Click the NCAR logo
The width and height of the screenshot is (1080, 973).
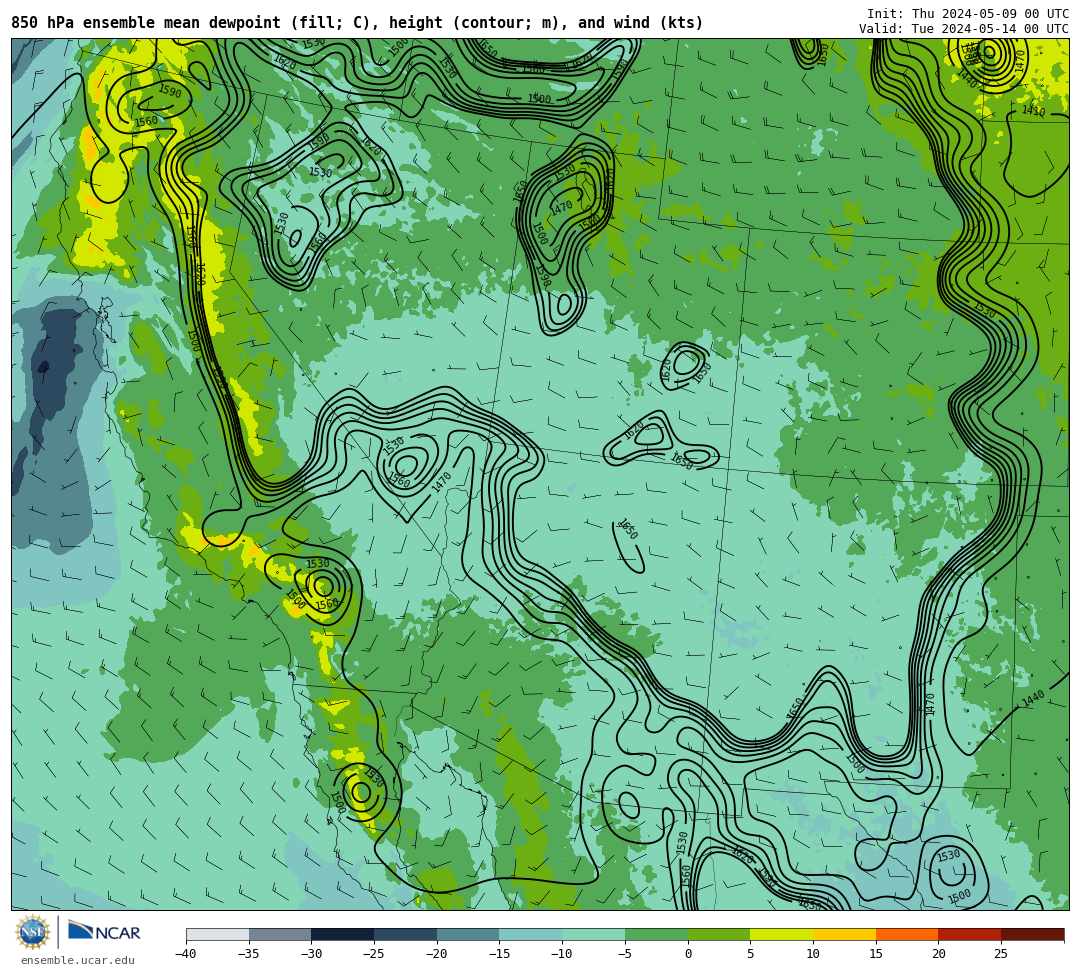point(104,932)
